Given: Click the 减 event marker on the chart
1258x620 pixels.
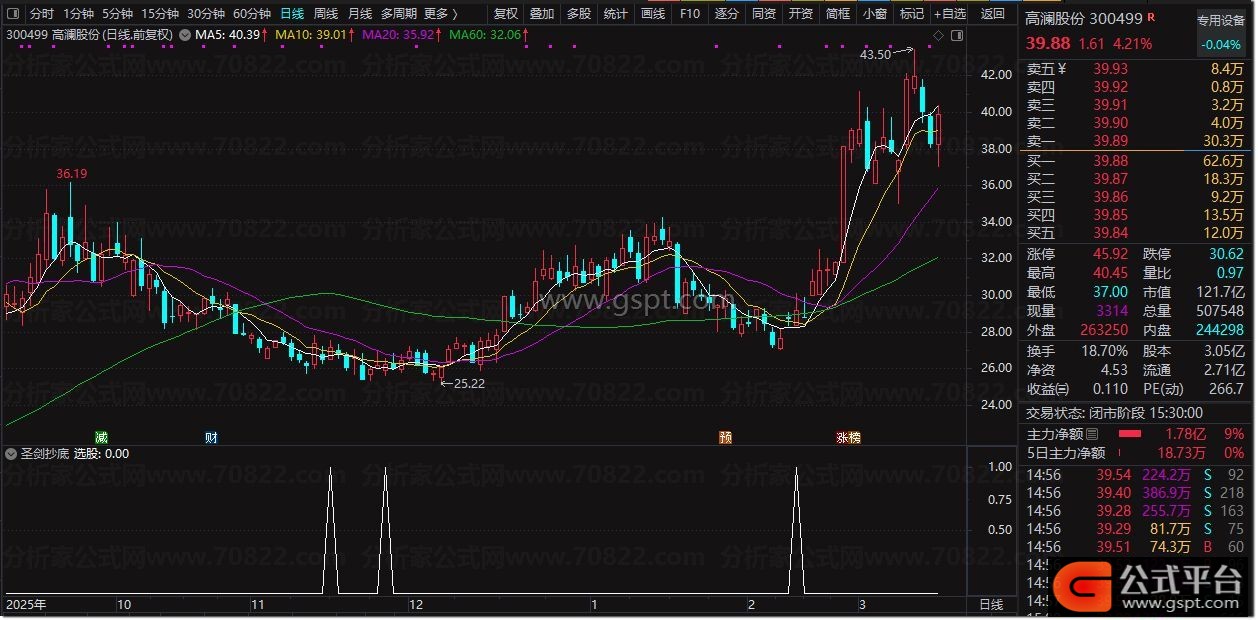Looking at the screenshot, I should tap(101, 438).
